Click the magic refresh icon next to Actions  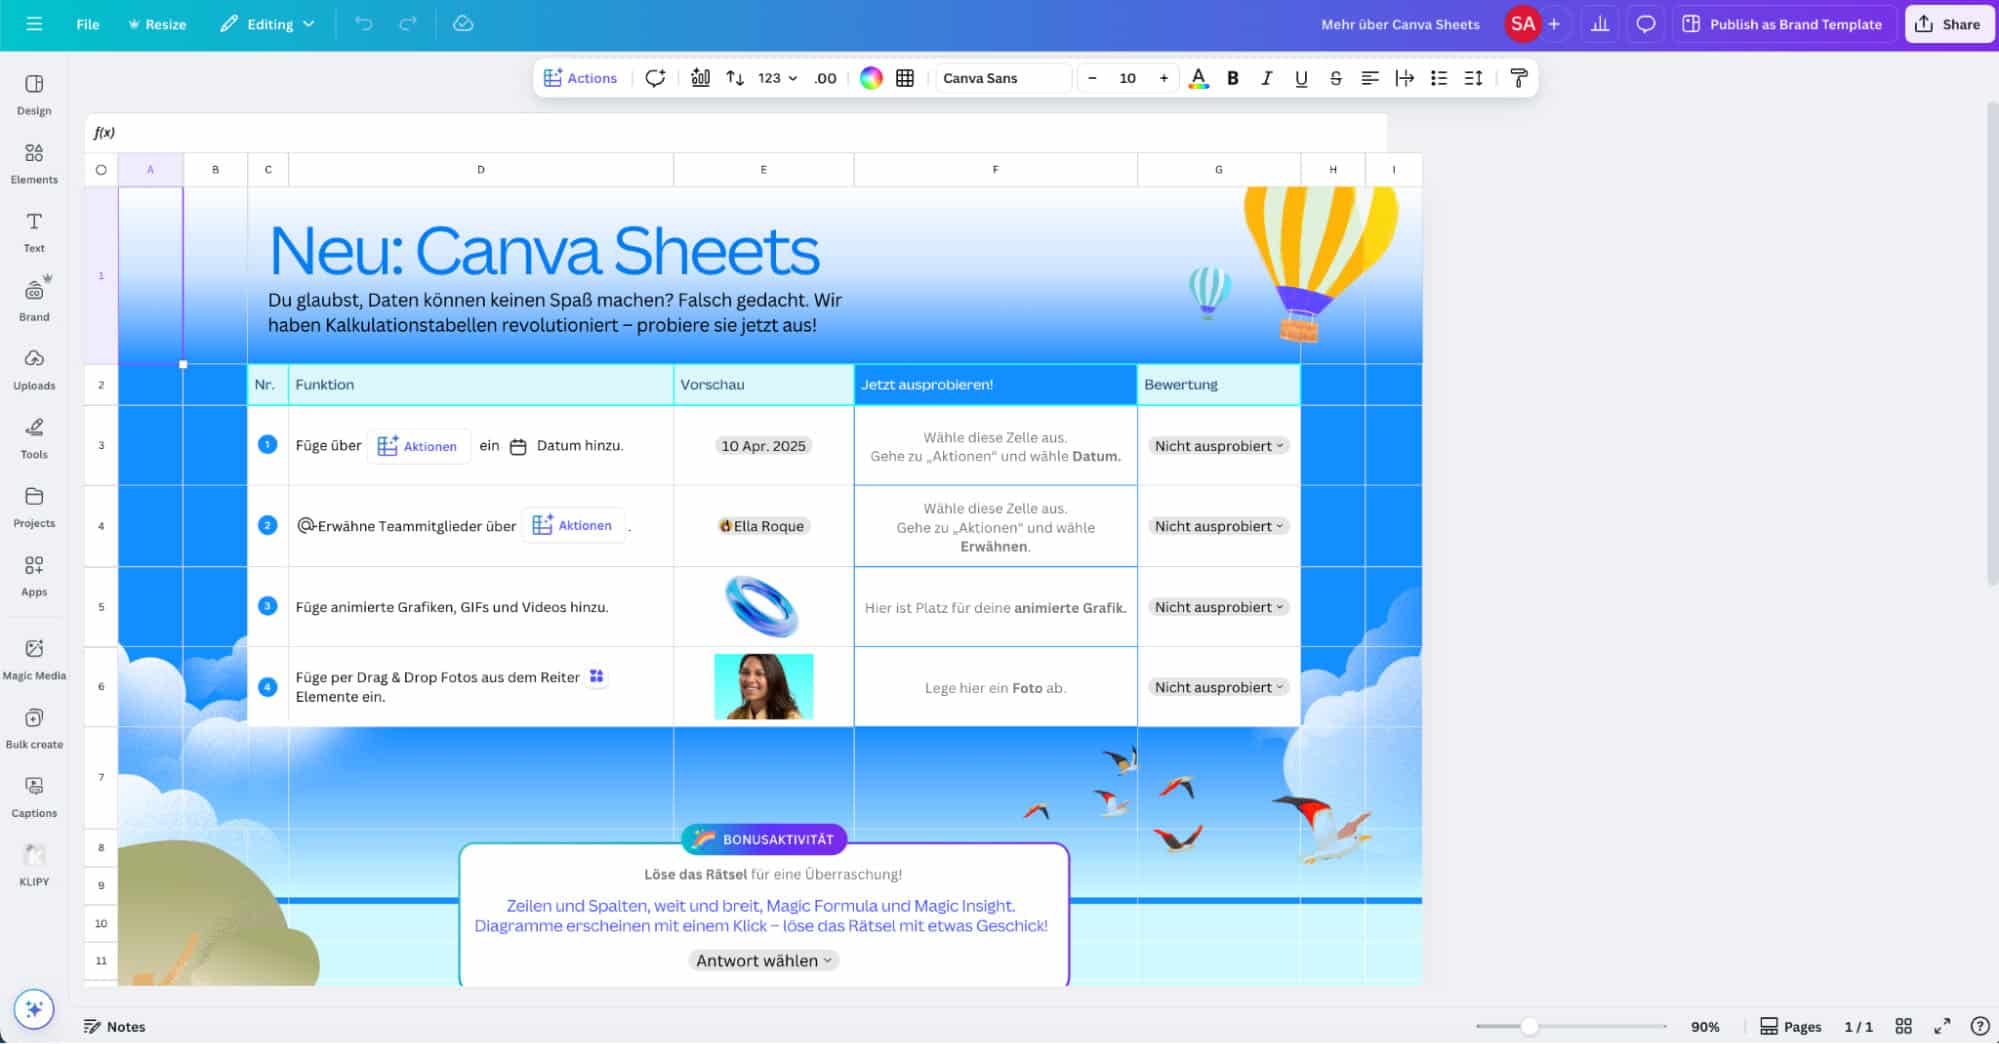[x=655, y=78]
